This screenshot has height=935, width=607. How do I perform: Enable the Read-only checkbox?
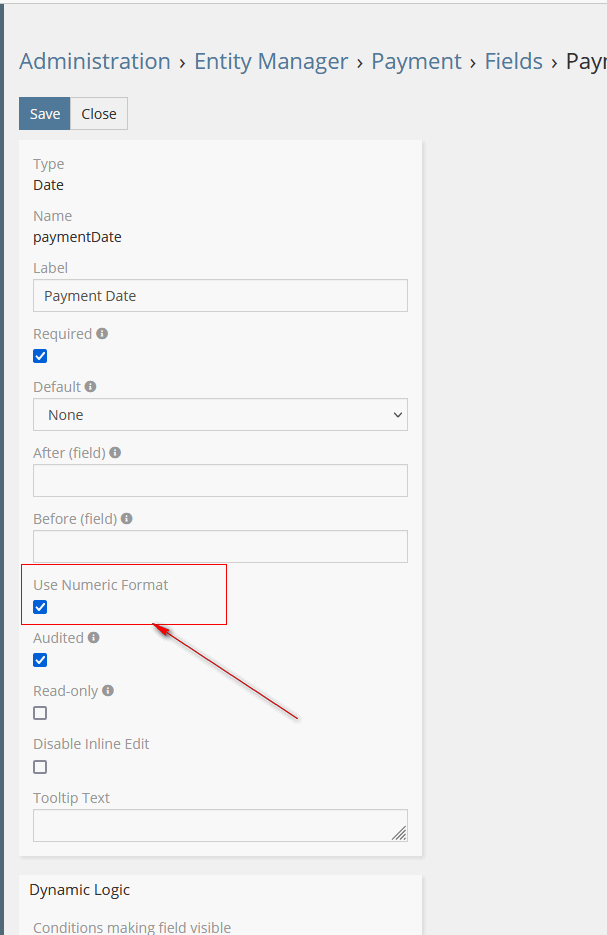pos(40,713)
